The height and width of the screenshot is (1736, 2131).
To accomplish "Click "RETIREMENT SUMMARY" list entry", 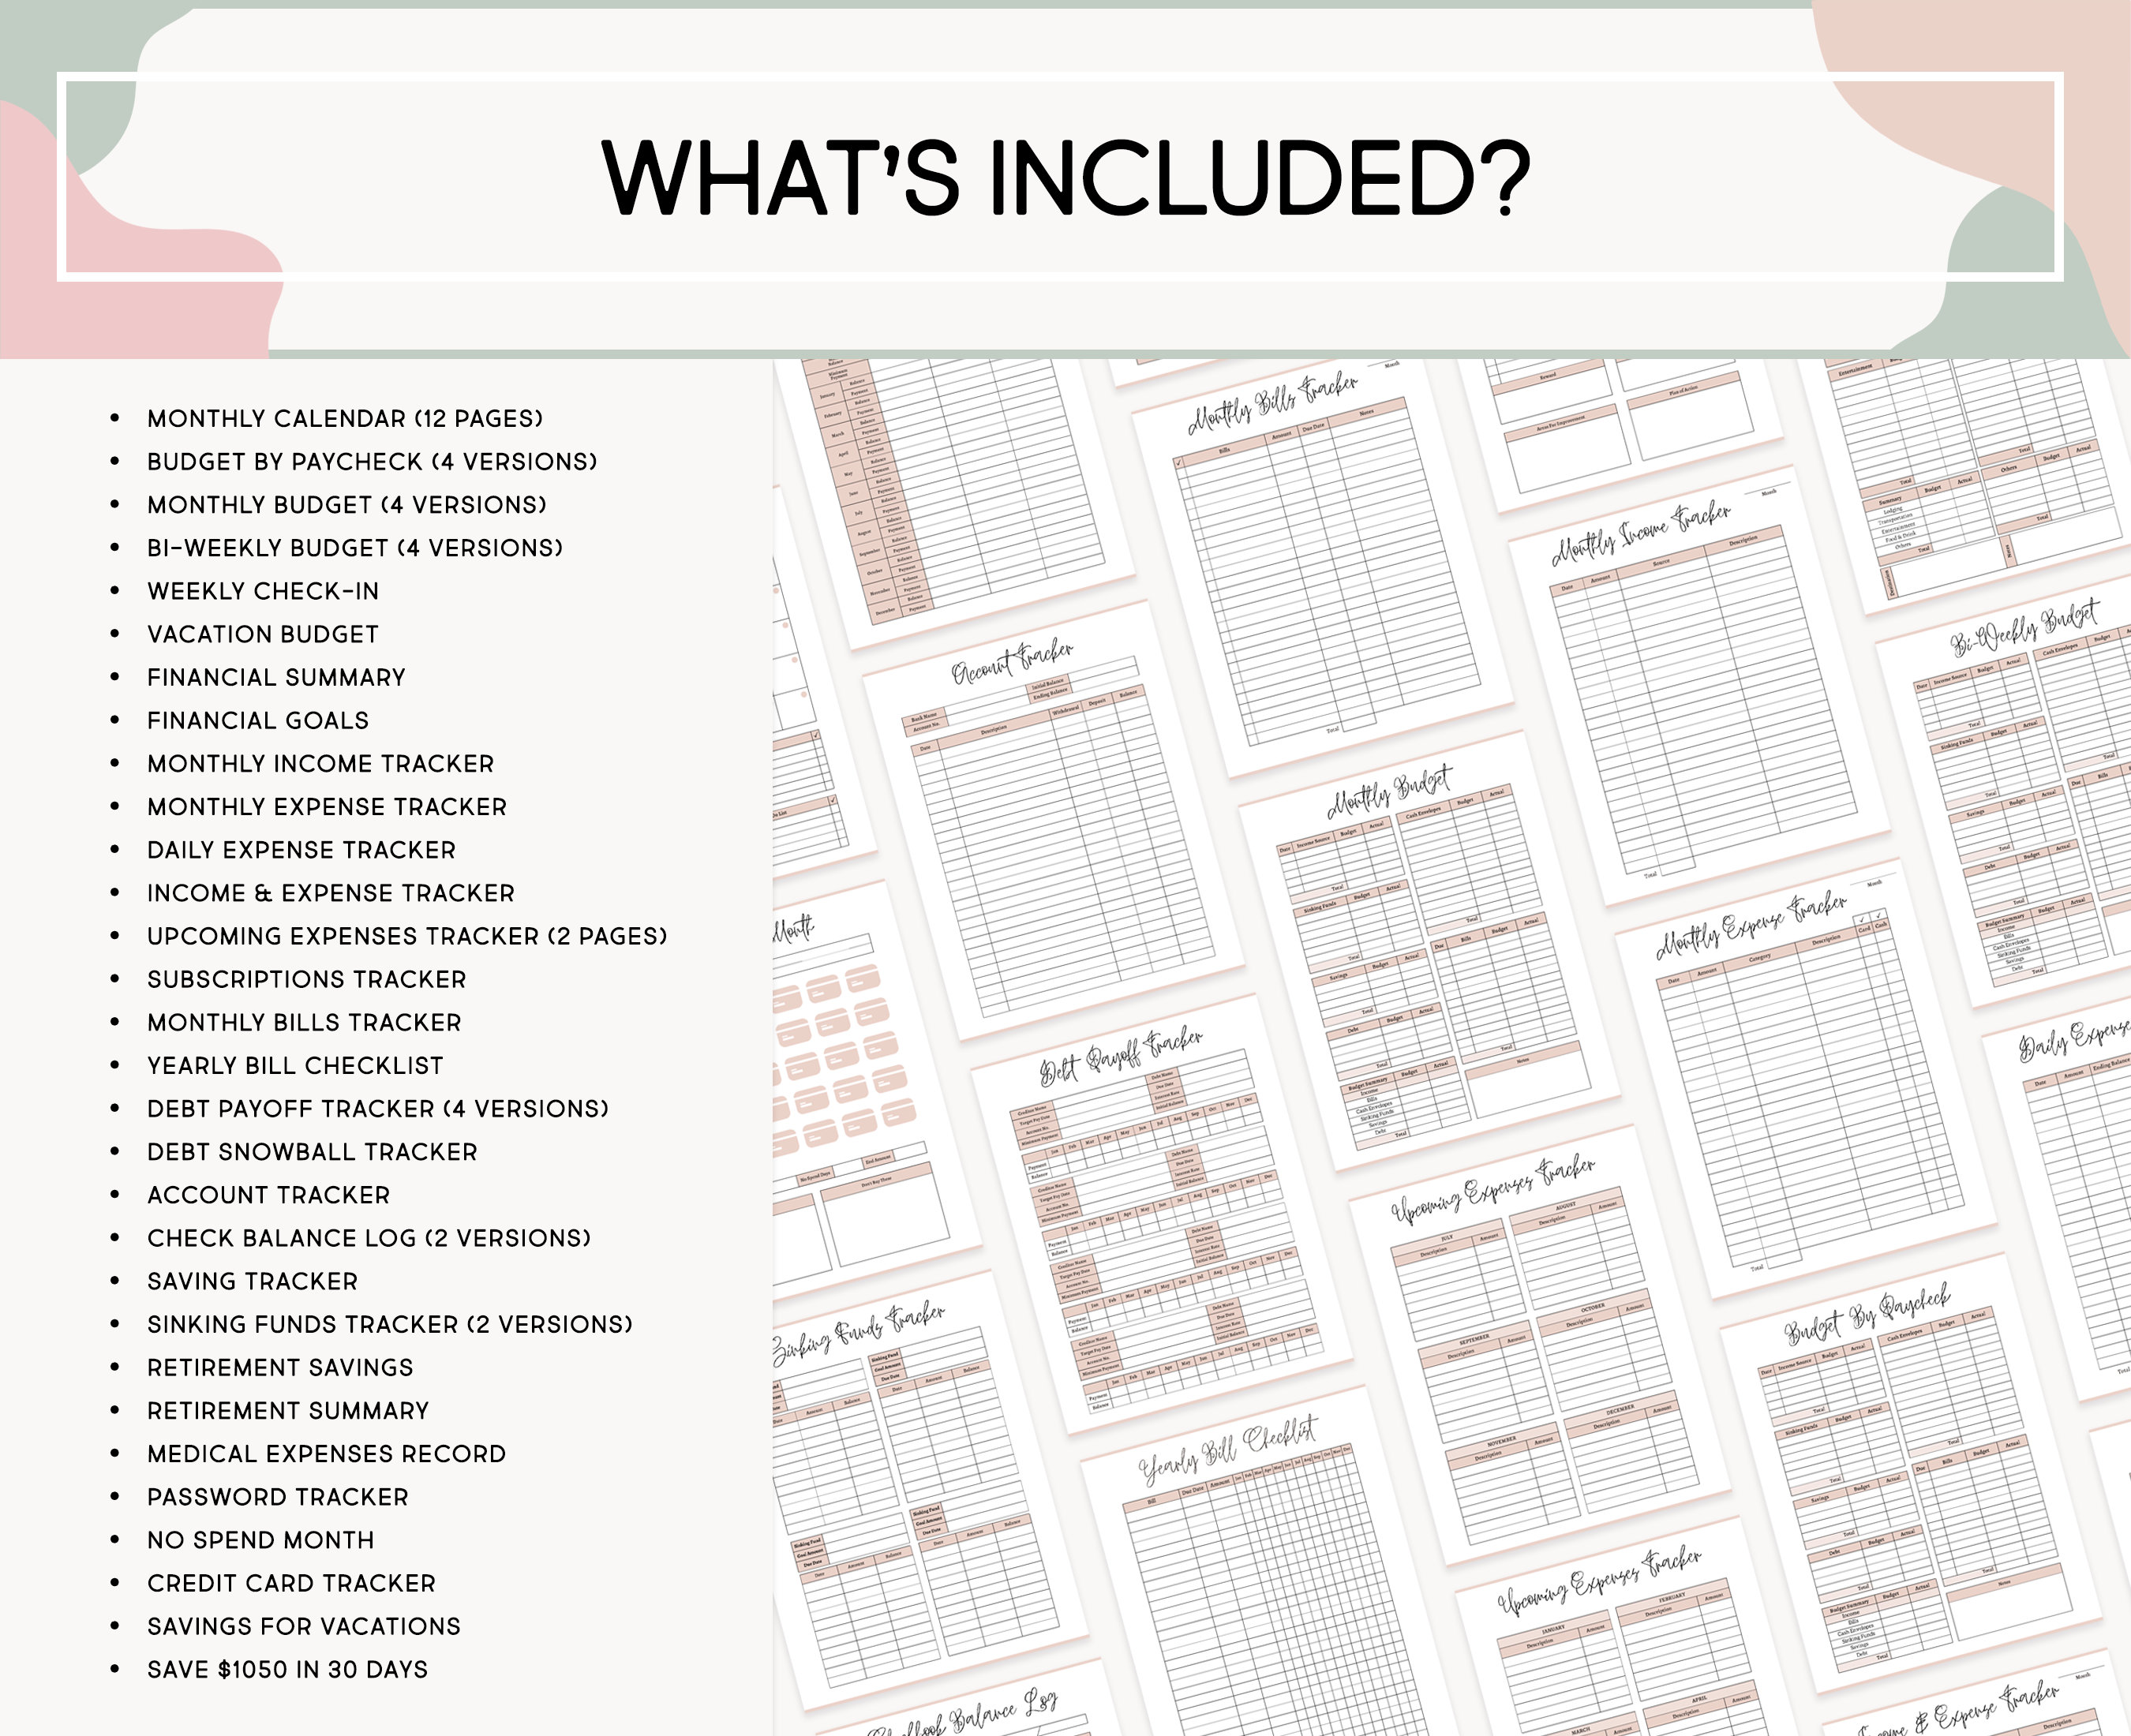I will click(288, 1411).
